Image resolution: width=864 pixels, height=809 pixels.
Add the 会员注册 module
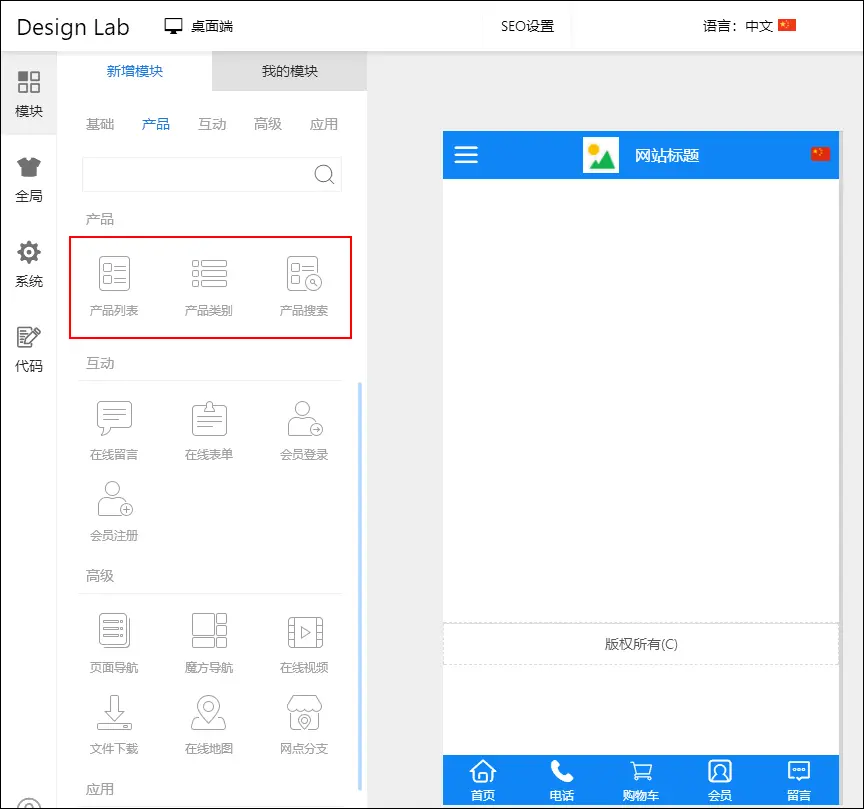(114, 499)
